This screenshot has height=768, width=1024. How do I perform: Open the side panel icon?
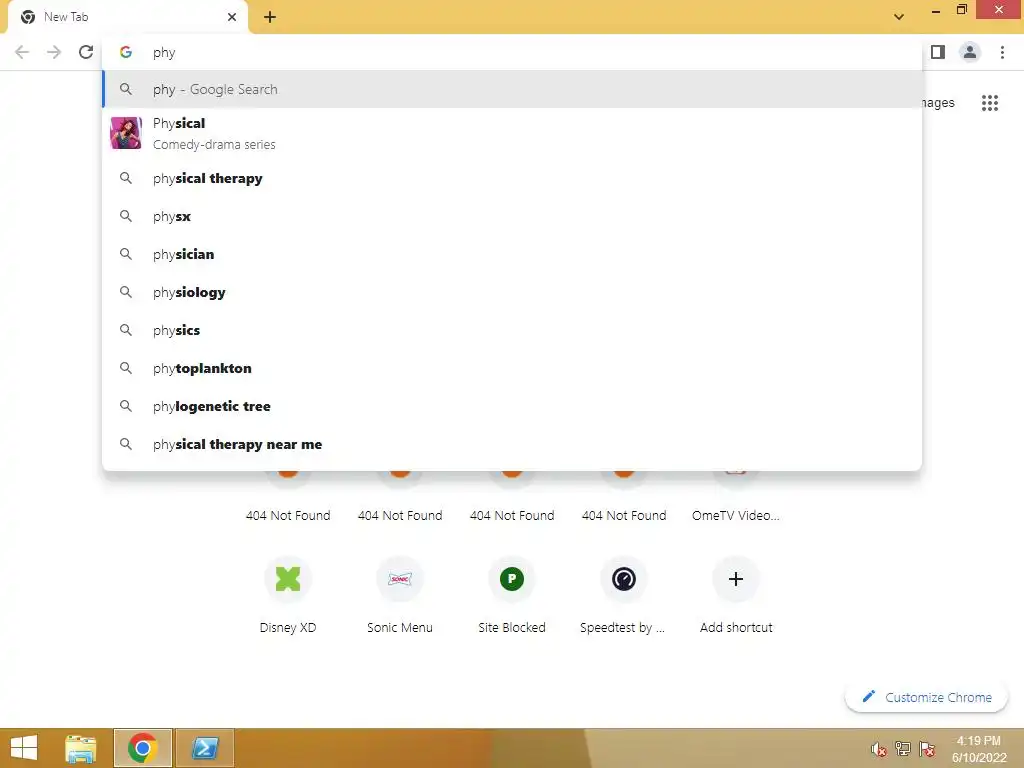(x=938, y=52)
